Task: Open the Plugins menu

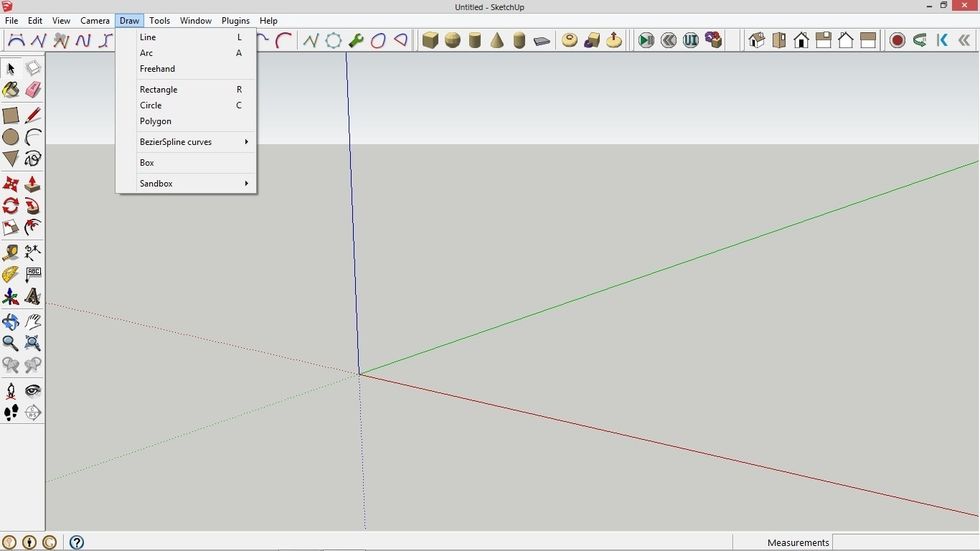Action: (236, 21)
